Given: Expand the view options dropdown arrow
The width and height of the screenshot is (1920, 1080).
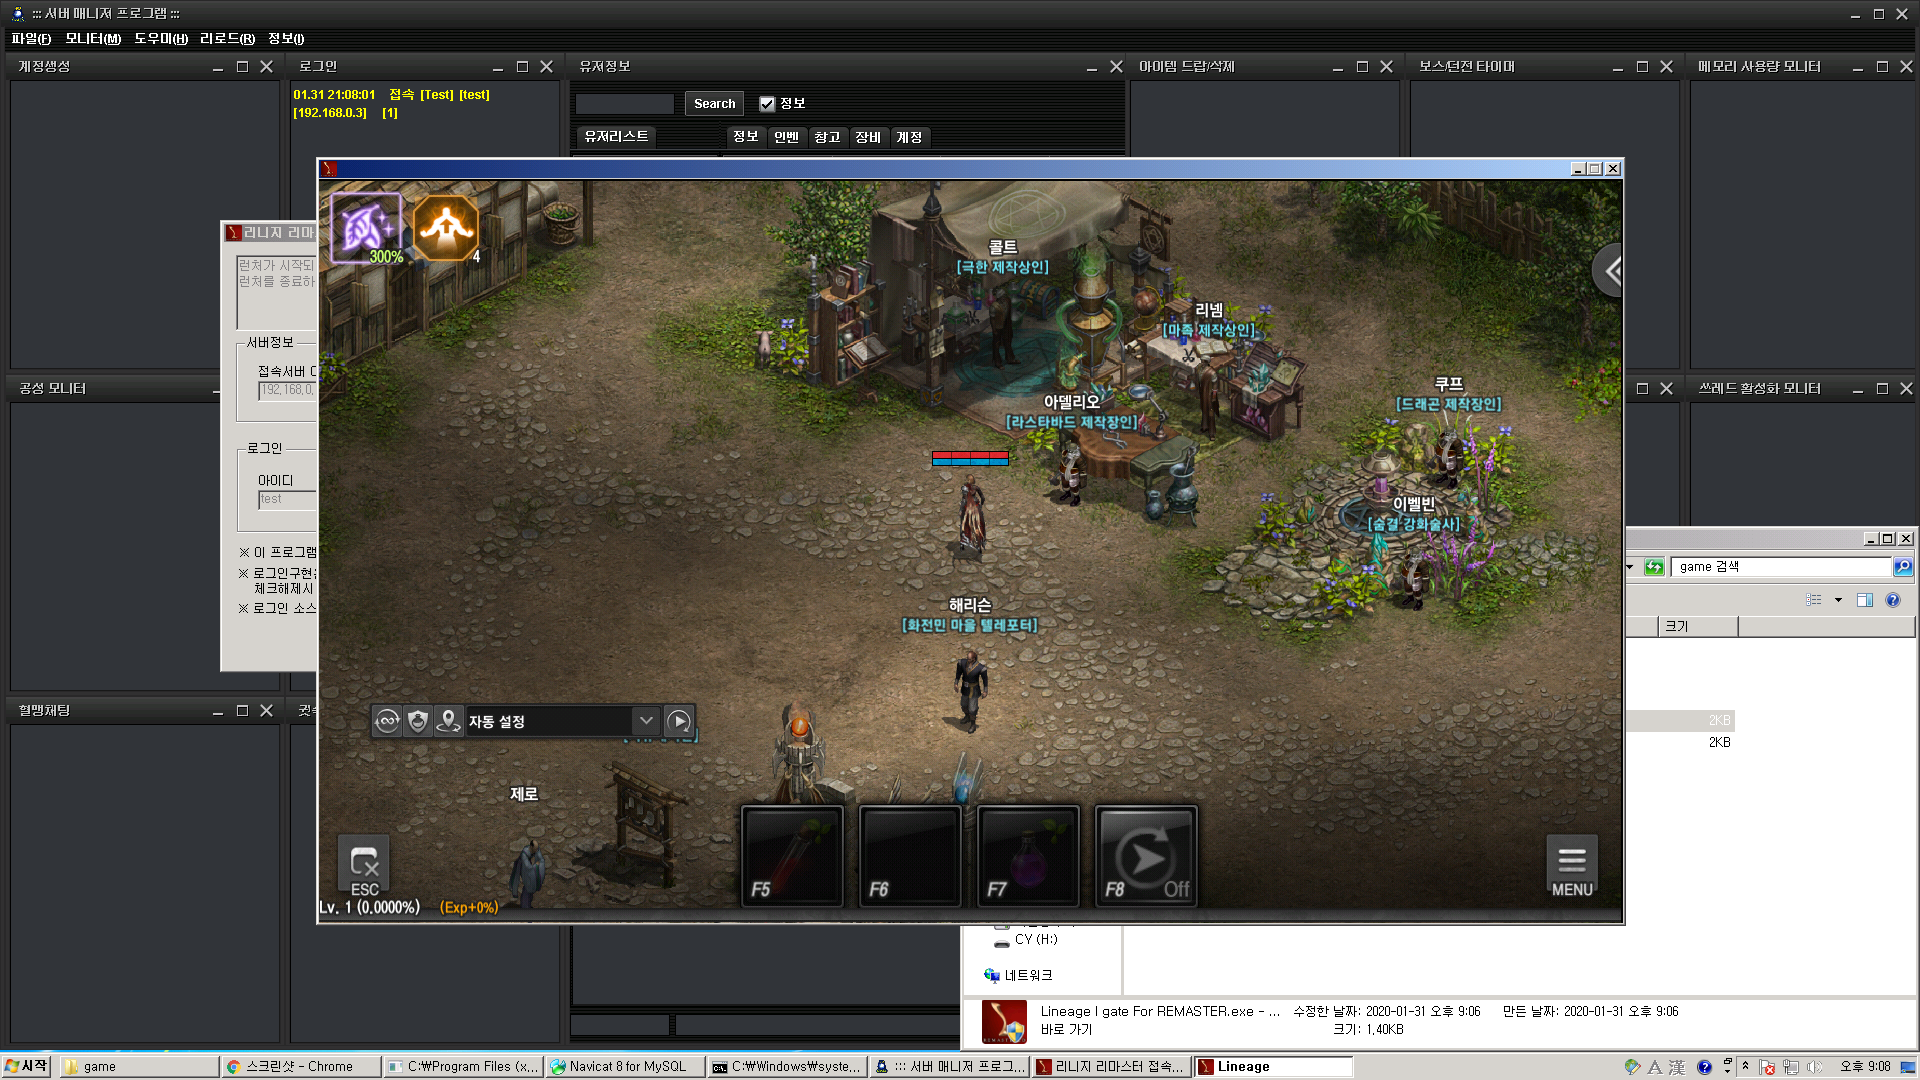Looking at the screenshot, I should click(x=1838, y=600).
